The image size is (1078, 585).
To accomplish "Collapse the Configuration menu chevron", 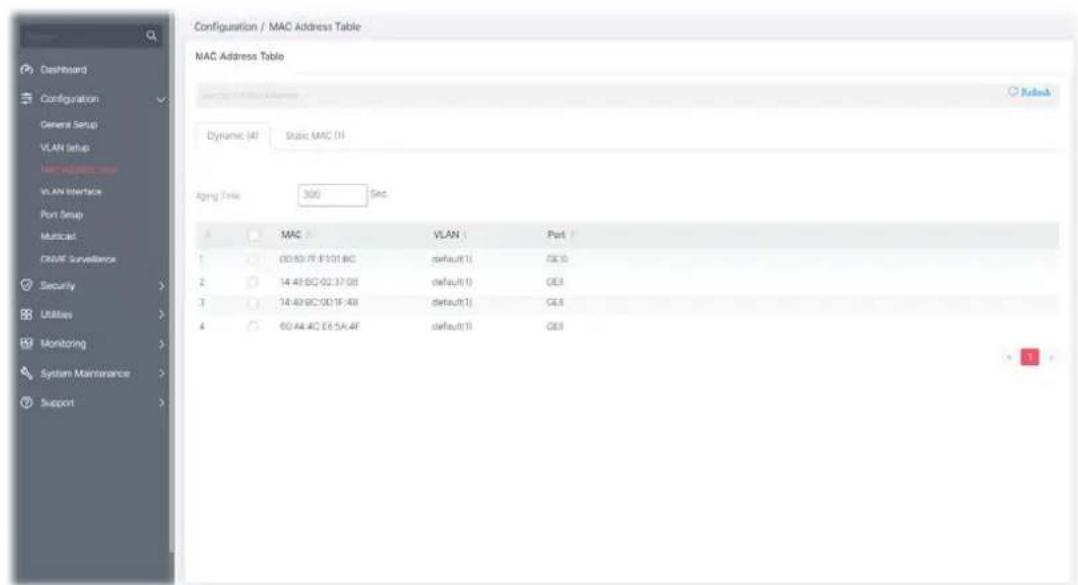I will coord(161,100).
